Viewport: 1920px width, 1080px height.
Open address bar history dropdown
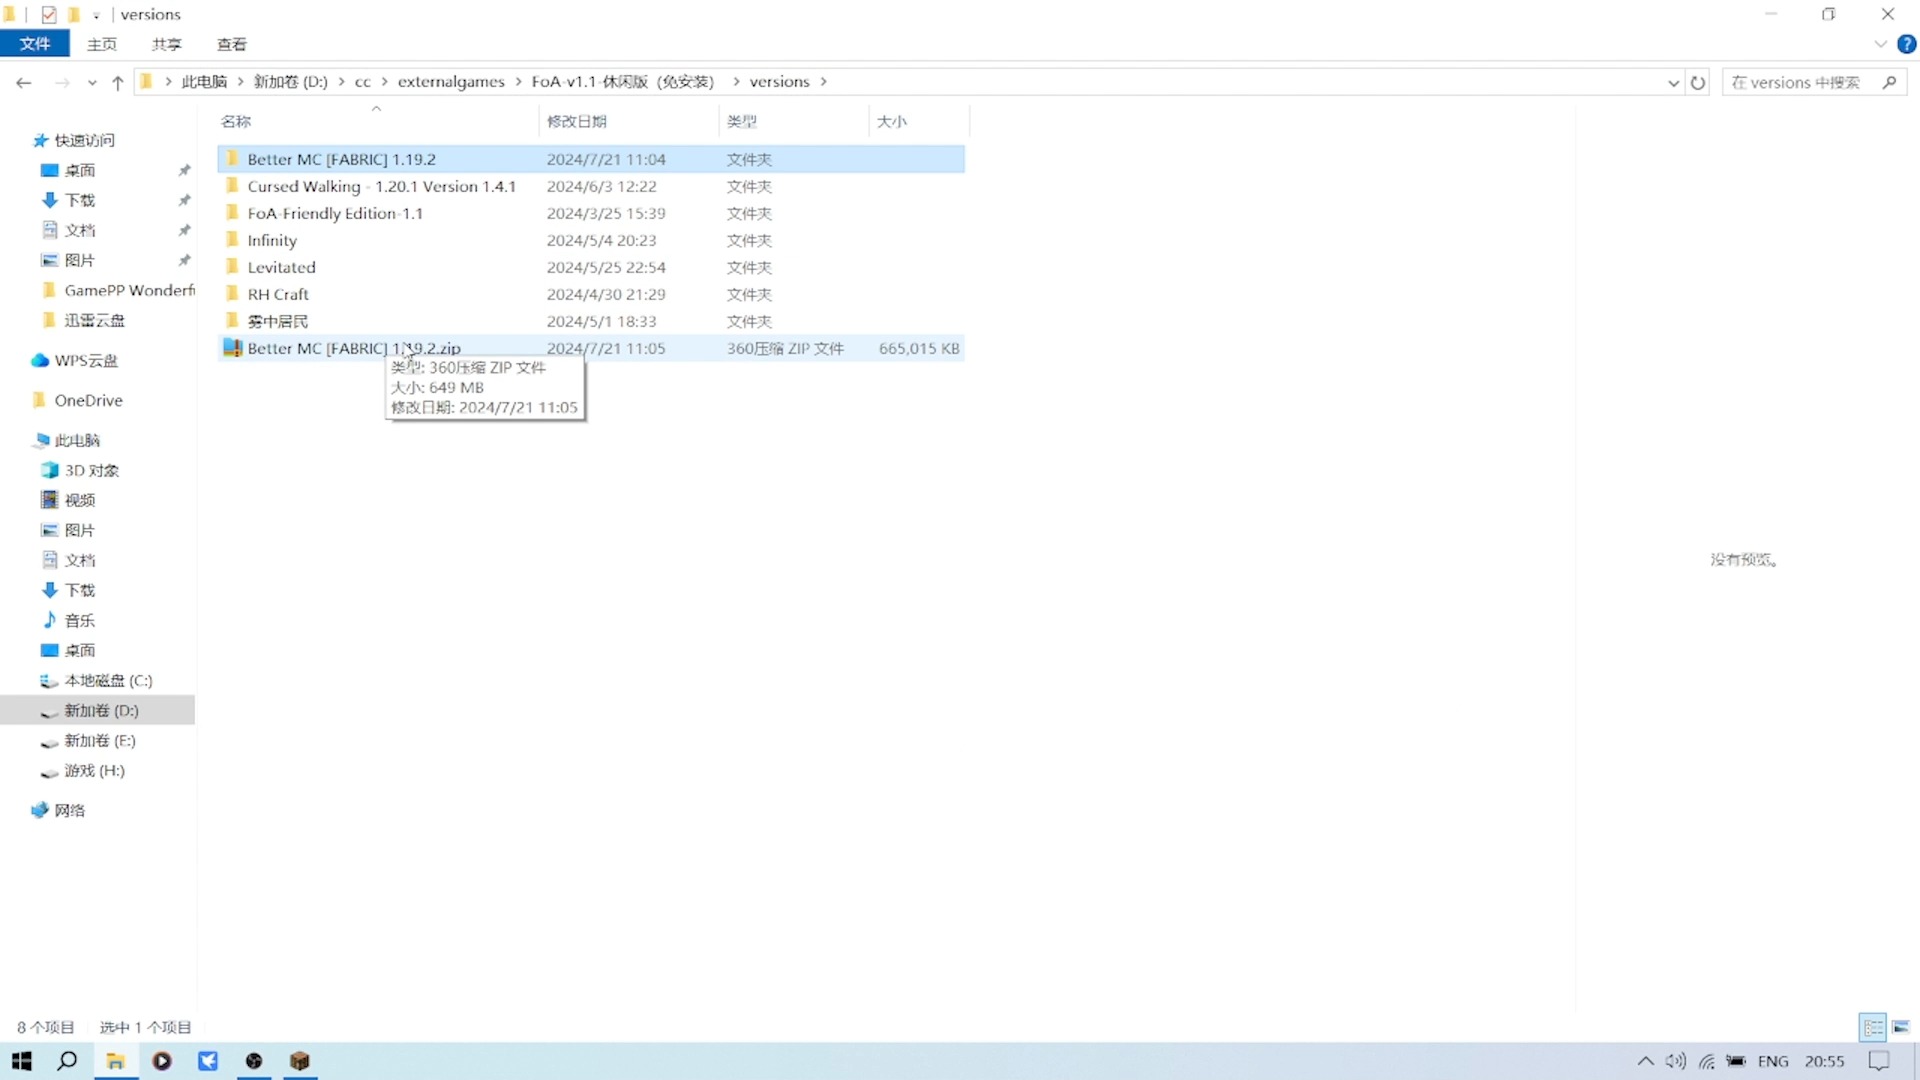[1673, 83]
